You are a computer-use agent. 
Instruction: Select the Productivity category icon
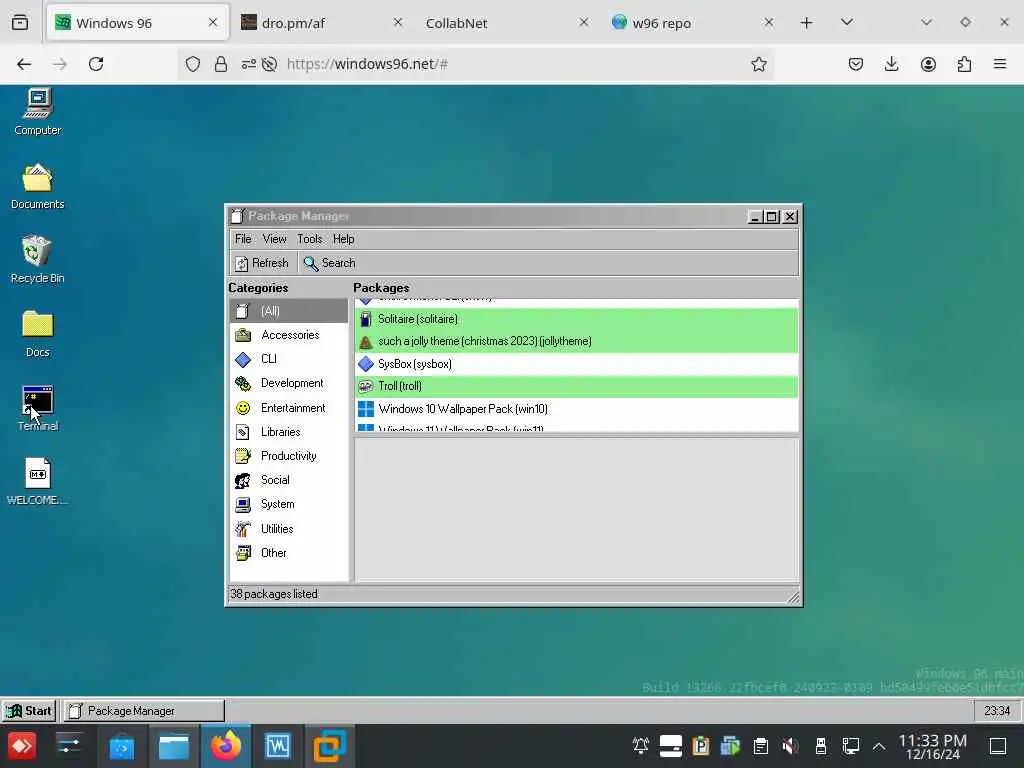[243, 456]
